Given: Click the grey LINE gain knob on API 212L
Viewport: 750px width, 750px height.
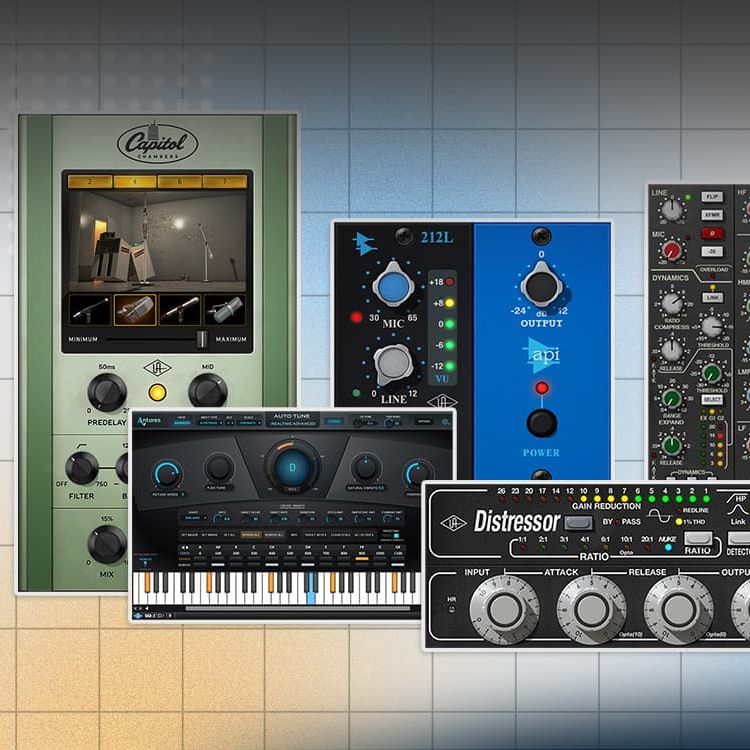Looking at the screenshot, I should pos(393,364).
